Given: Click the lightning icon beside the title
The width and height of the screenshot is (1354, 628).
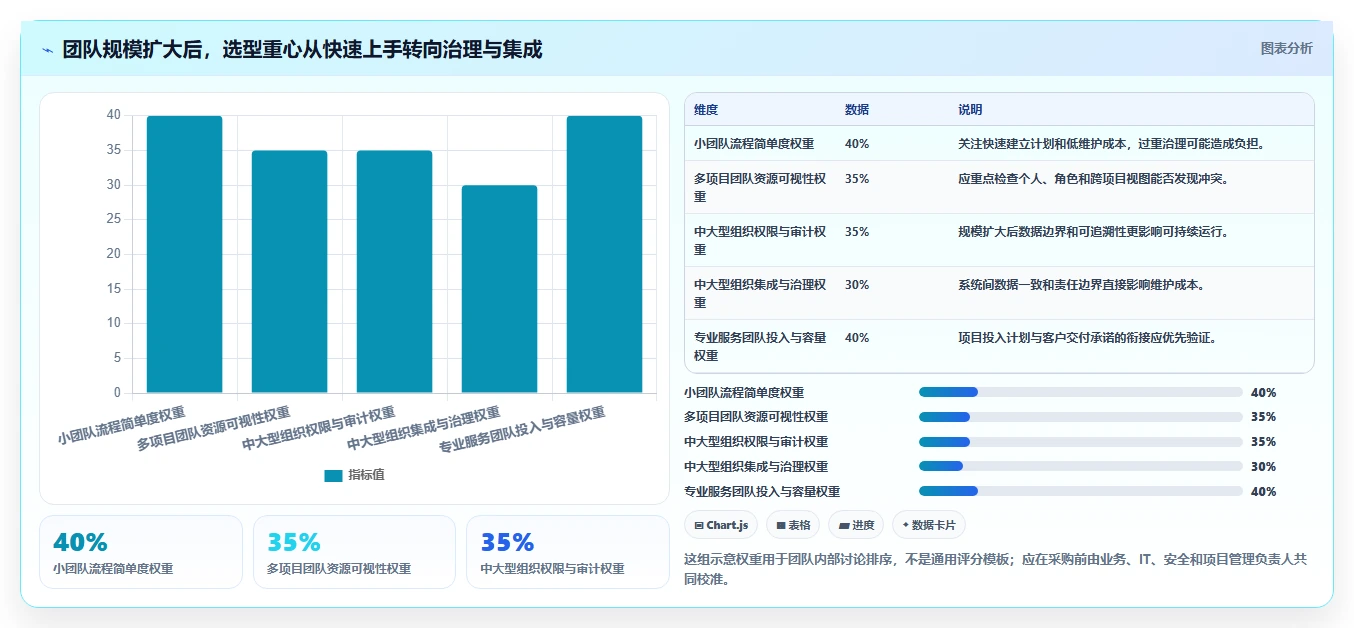Looking at the screenshot, I should (x=47, y=50).
